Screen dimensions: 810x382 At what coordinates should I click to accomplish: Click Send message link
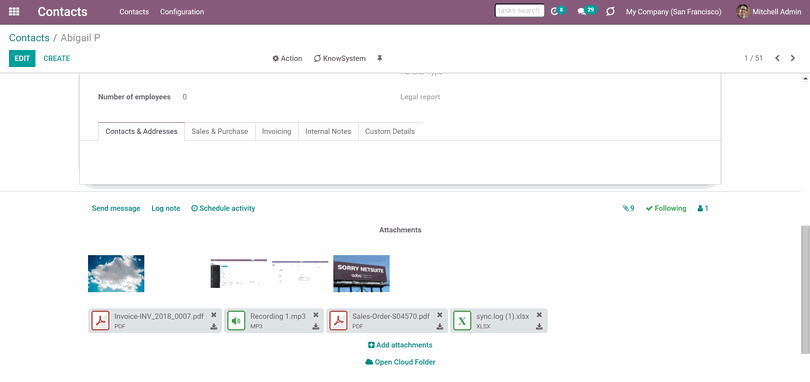(116, 208)
